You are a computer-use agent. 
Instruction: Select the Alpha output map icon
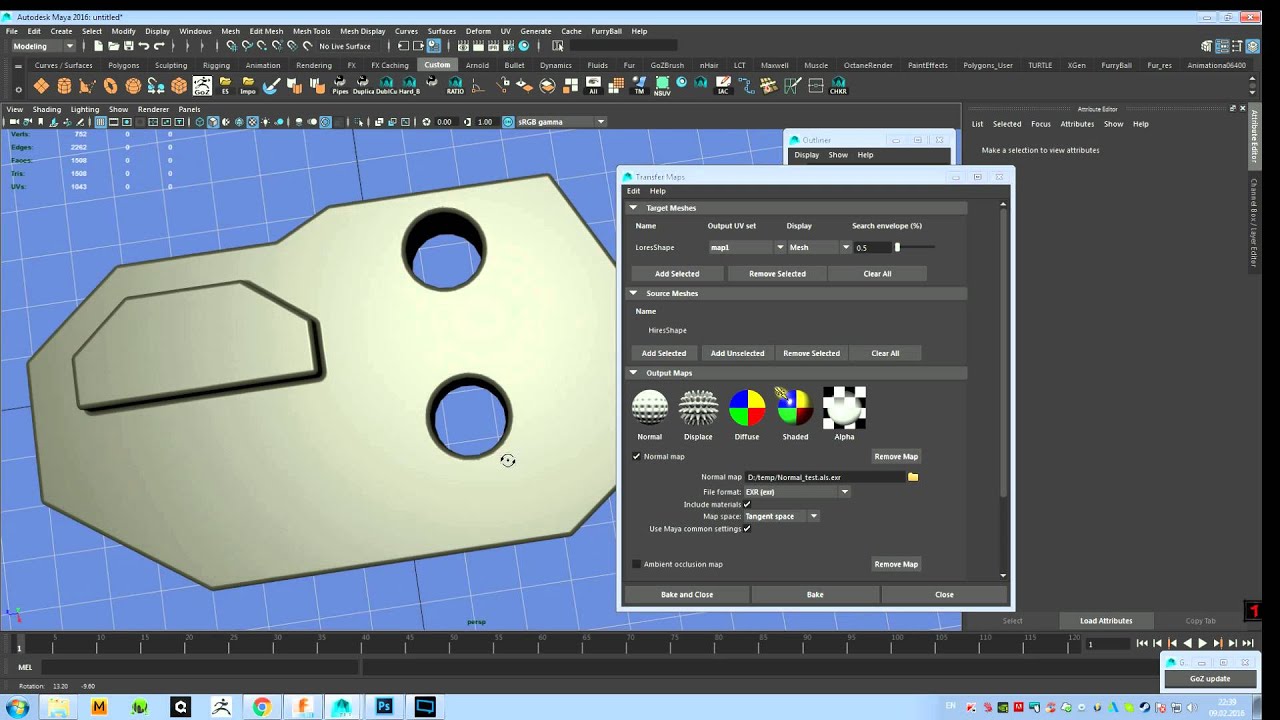844,408
